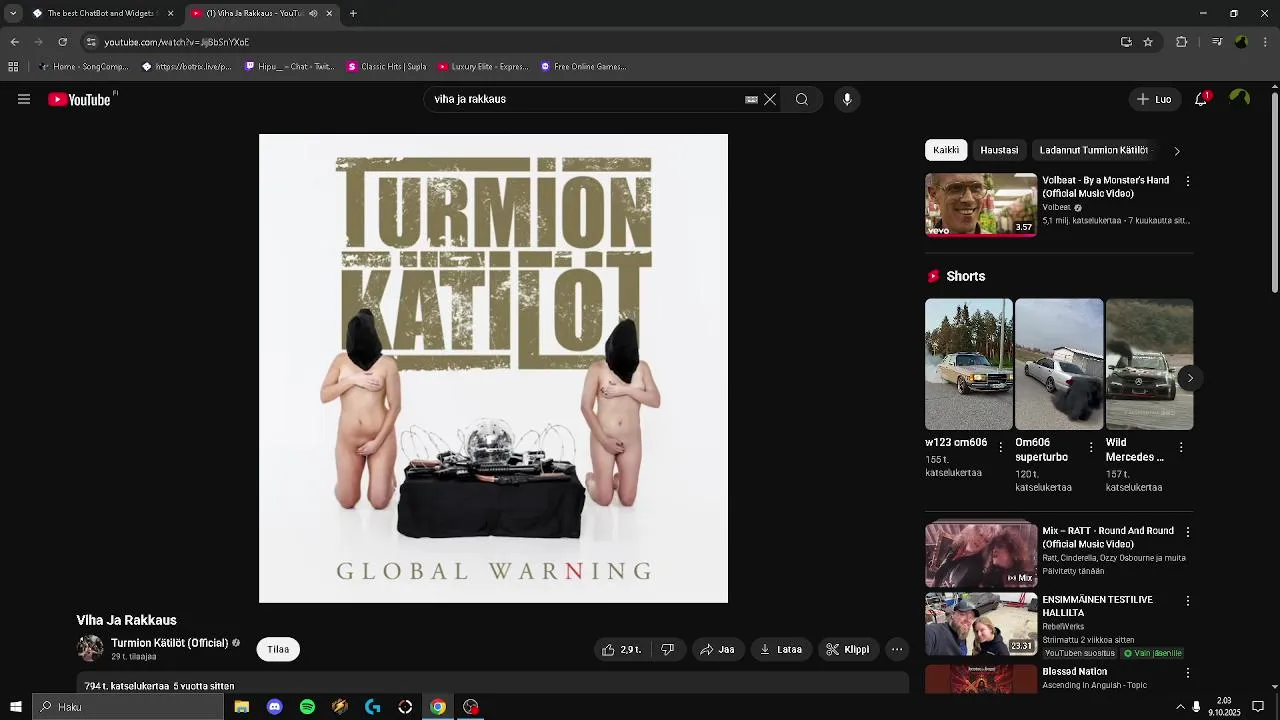Show hidden system tray icons
Screen dimensions: 1280x720
[1180, 707]
